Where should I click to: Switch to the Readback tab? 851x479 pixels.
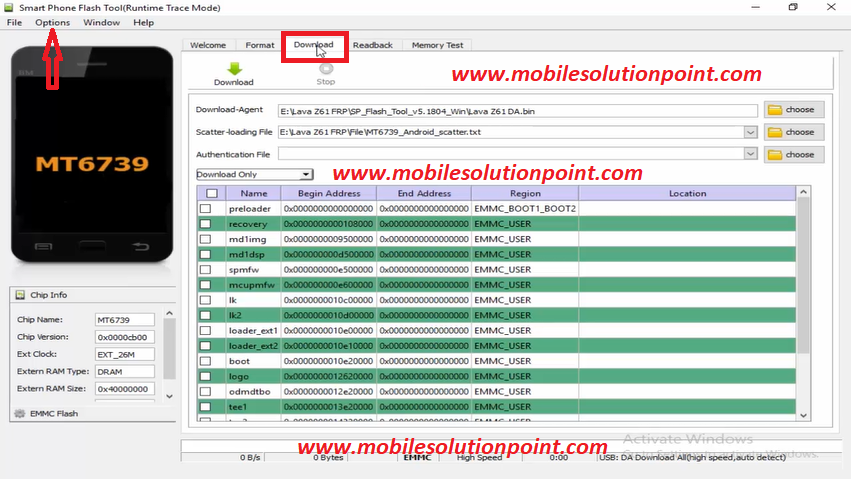click(373, 45)
